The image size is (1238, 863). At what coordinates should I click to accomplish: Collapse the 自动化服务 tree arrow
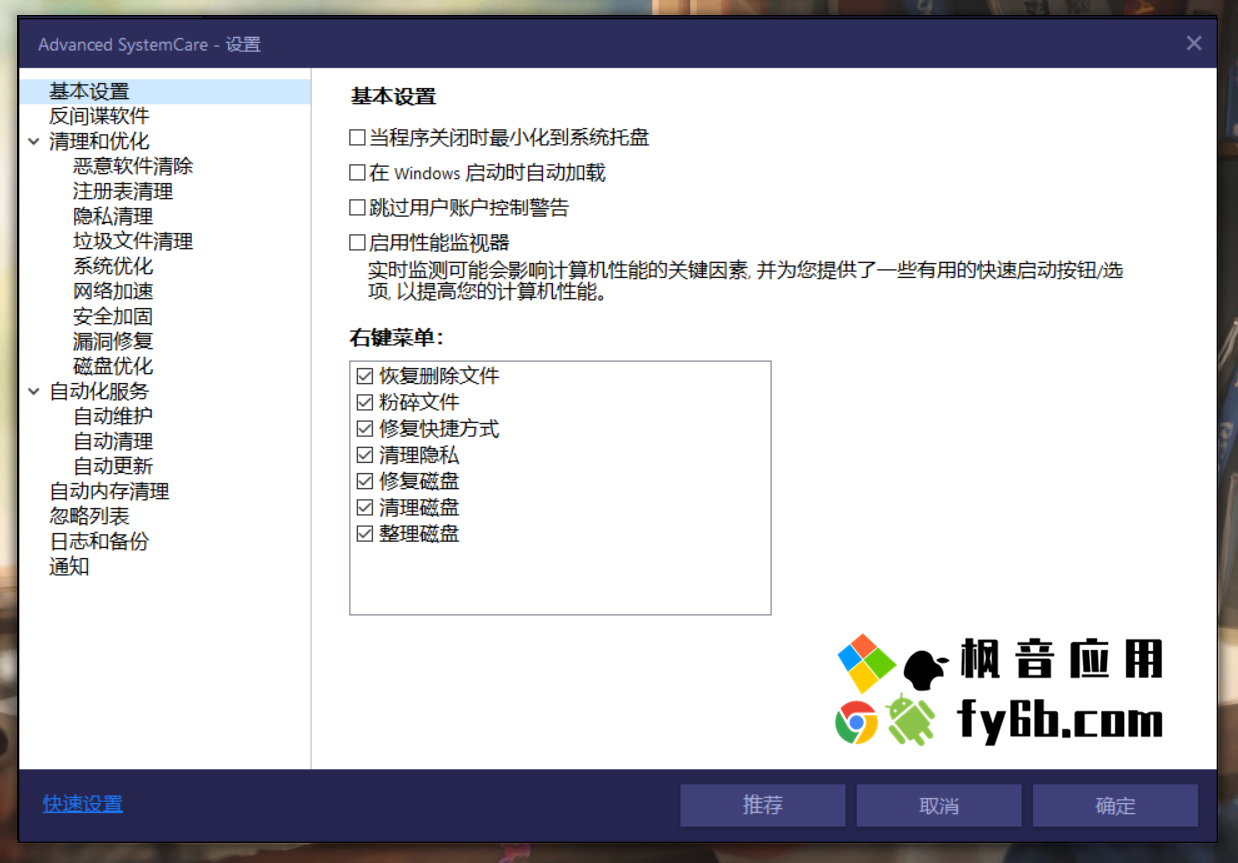(34, 392)
